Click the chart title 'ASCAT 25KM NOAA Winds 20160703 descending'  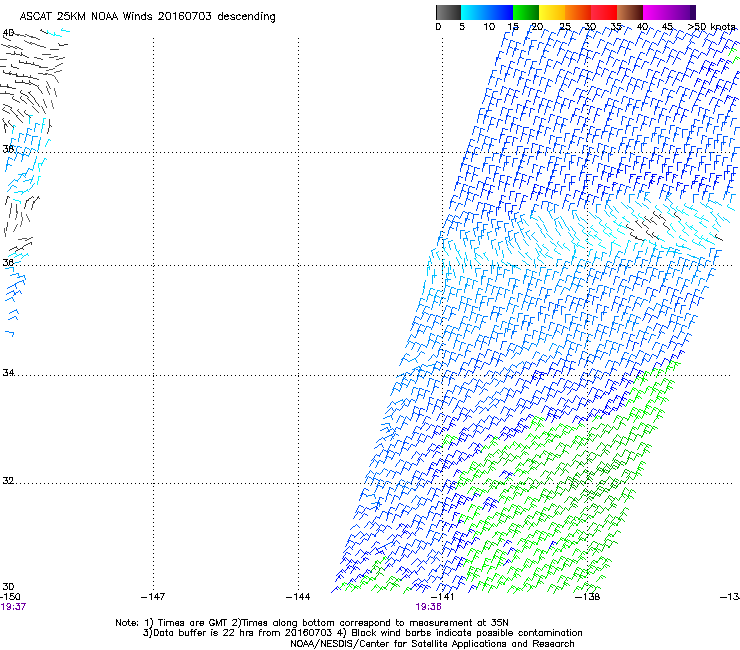tap(147, 17)
